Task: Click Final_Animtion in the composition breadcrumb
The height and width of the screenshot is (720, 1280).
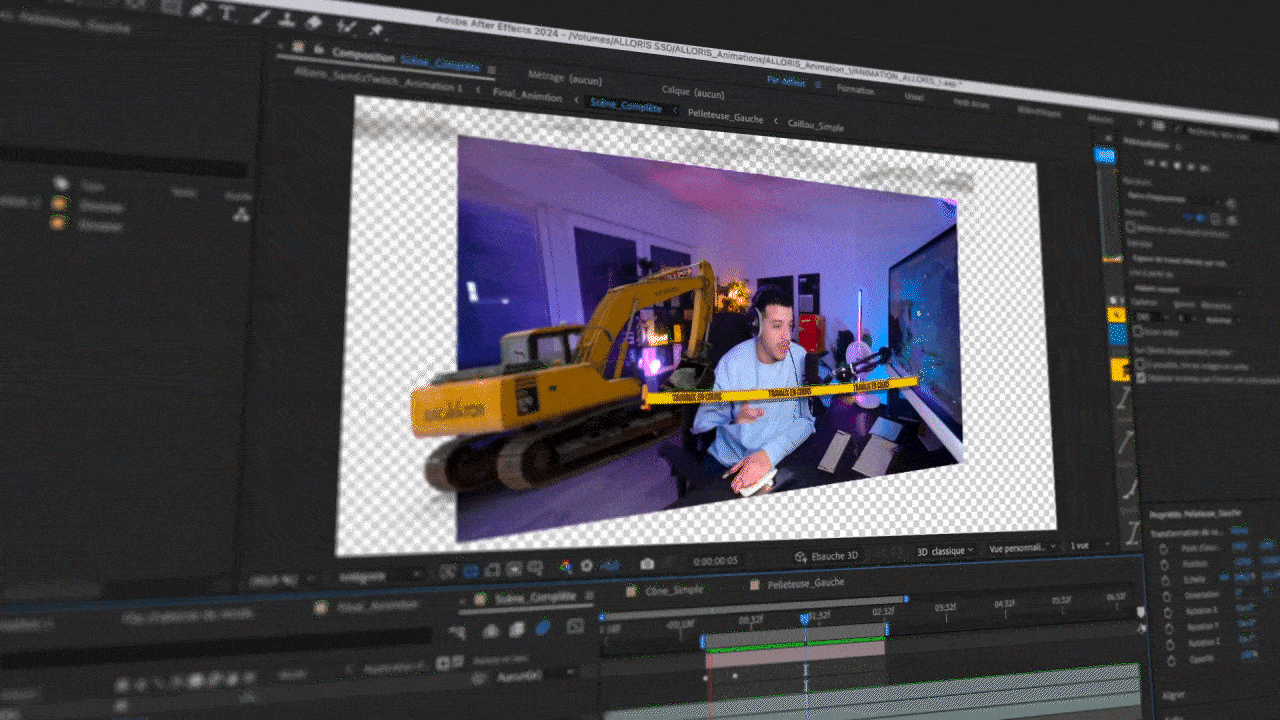Action: (x=528, y=97)
